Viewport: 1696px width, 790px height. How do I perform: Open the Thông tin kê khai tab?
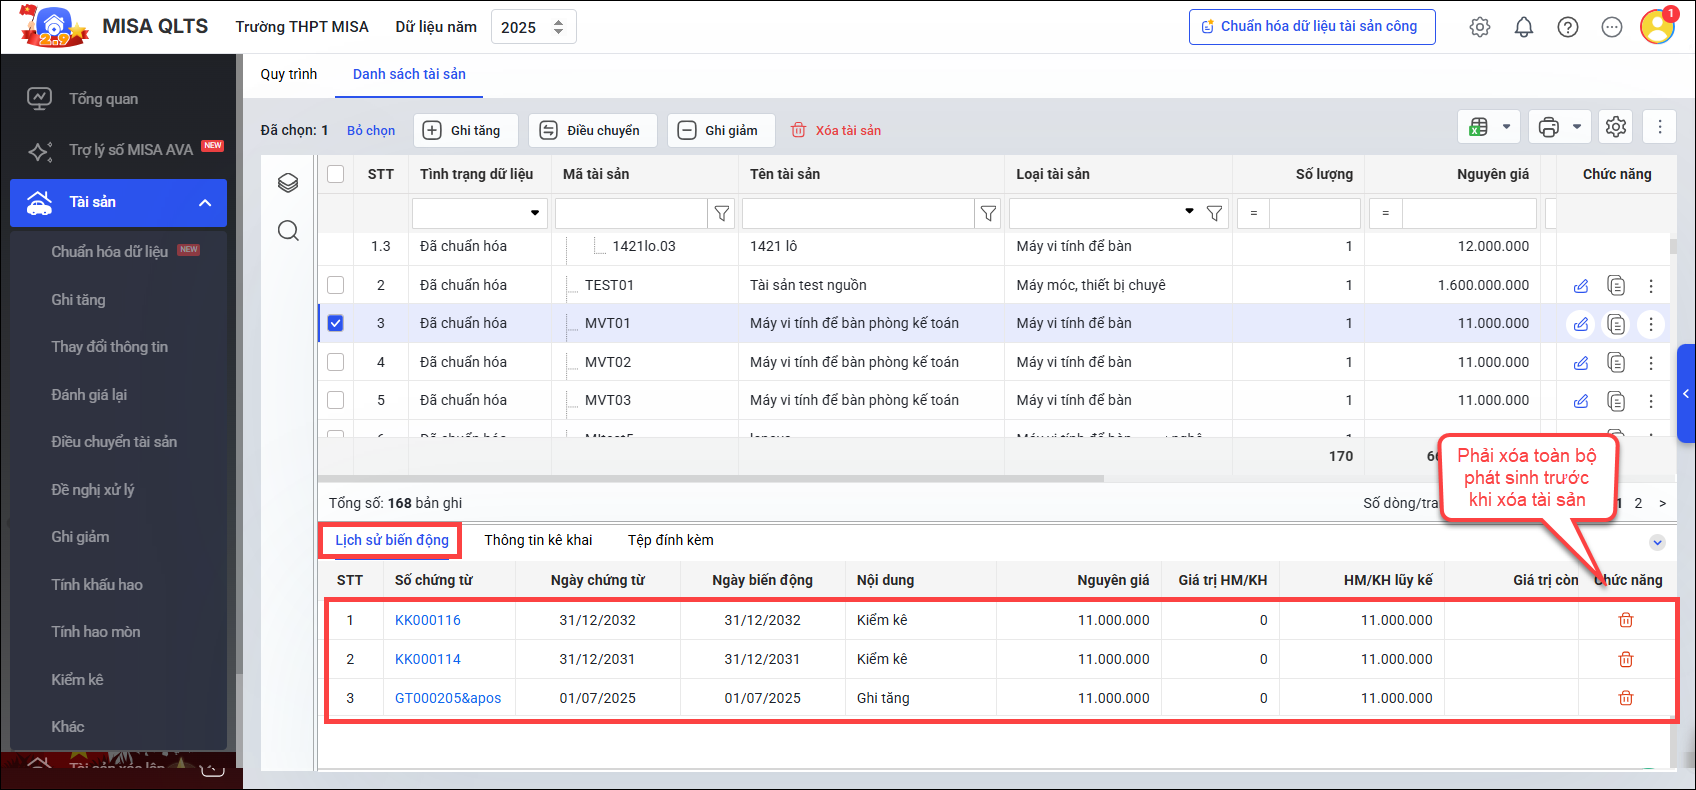pyautogui.click(x=538, y=540)
